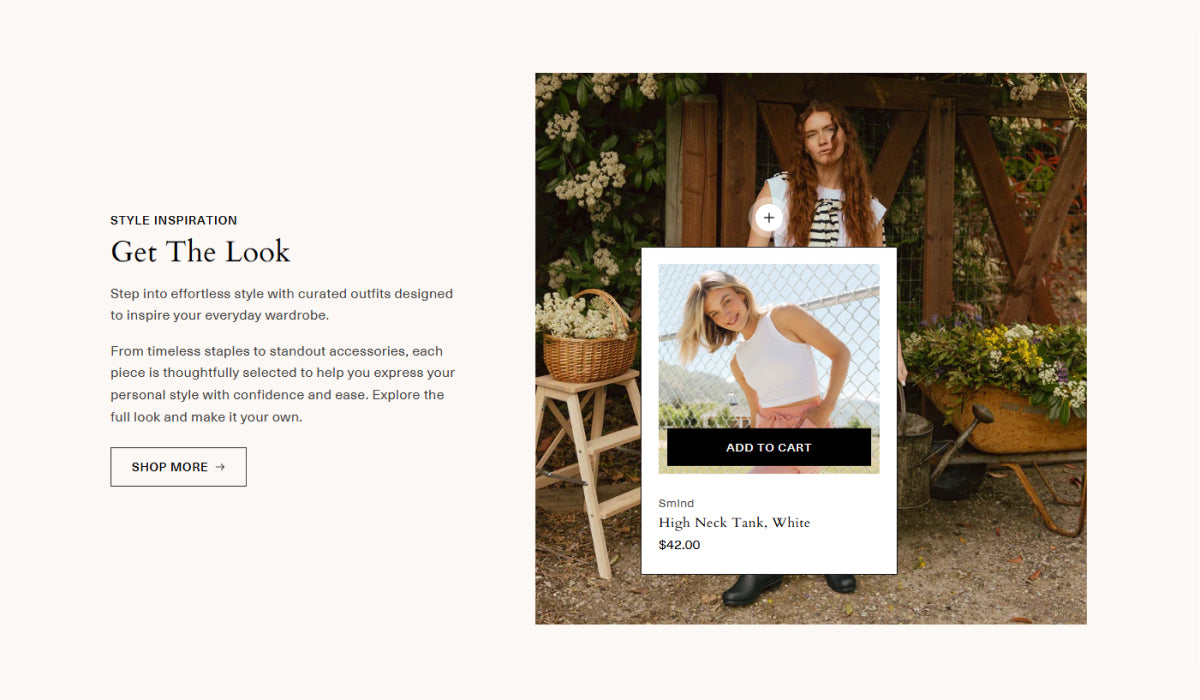Click the Get The Look heading
The image size is (1200, 700).
coord(200,251)
